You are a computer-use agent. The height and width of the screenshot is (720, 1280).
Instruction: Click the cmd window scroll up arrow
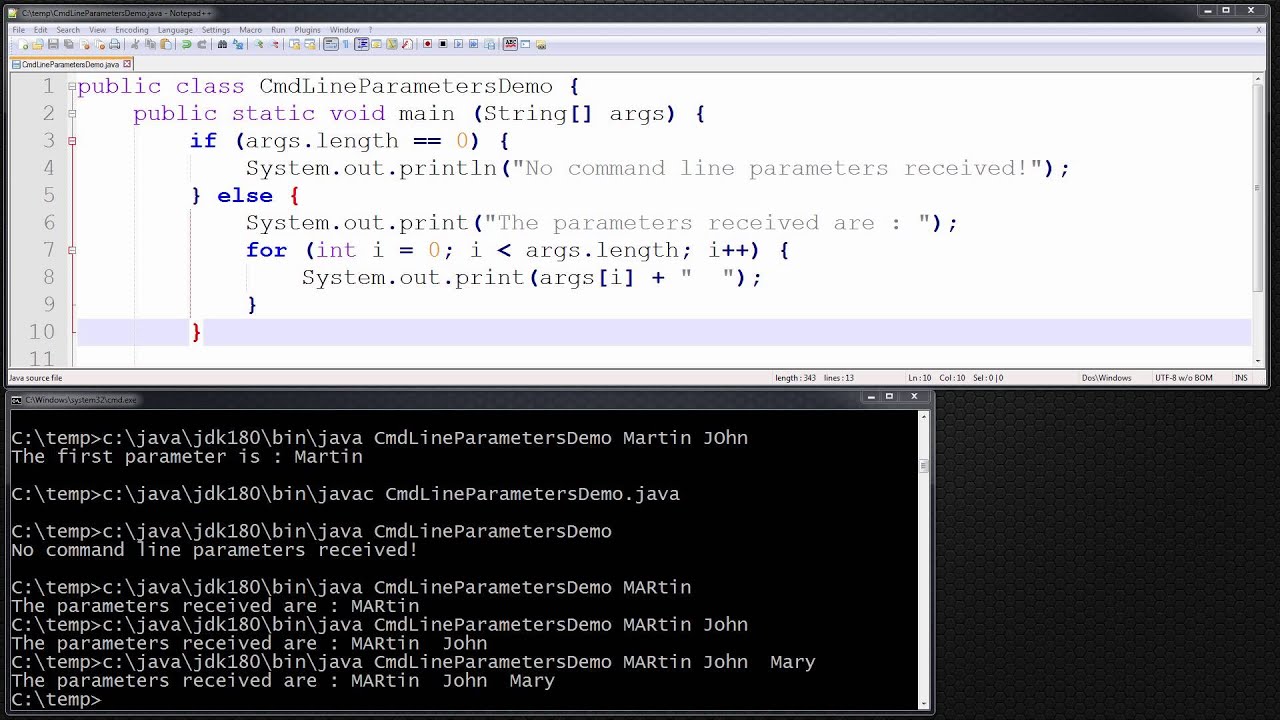click(x=923, y=418)
